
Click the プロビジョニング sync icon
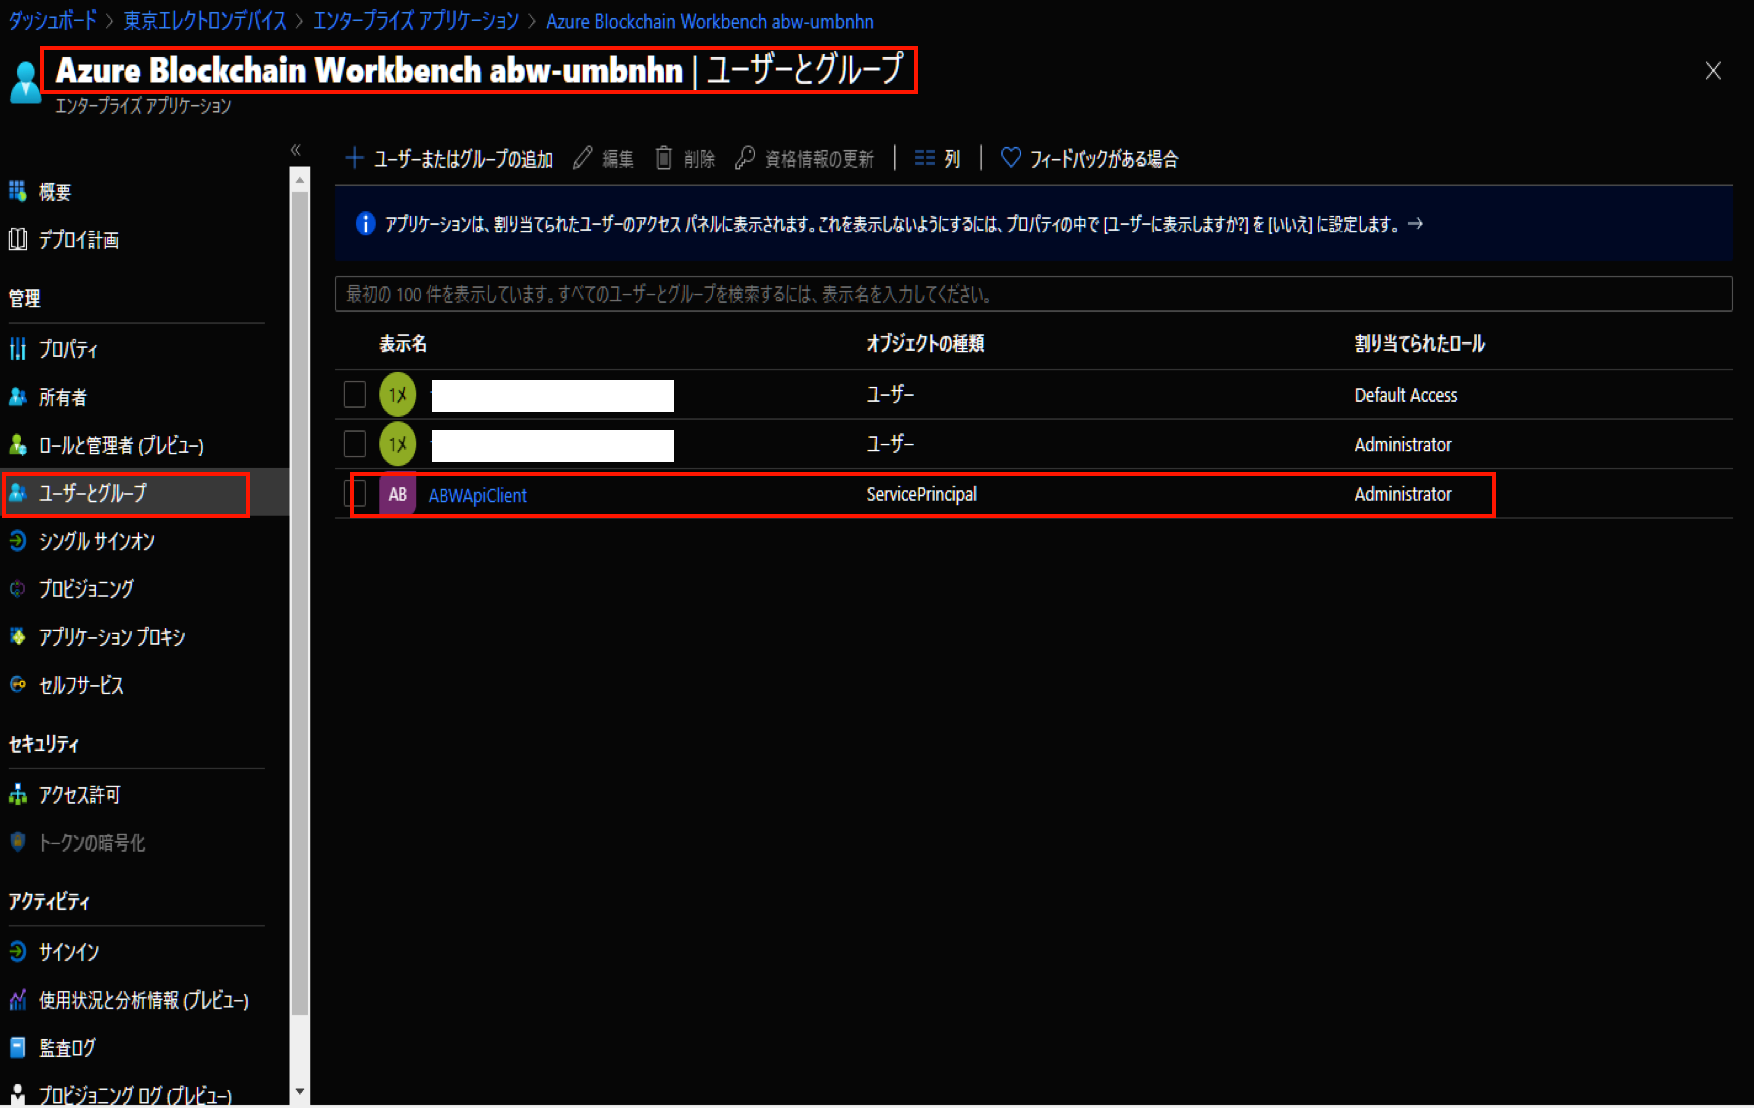18,589
